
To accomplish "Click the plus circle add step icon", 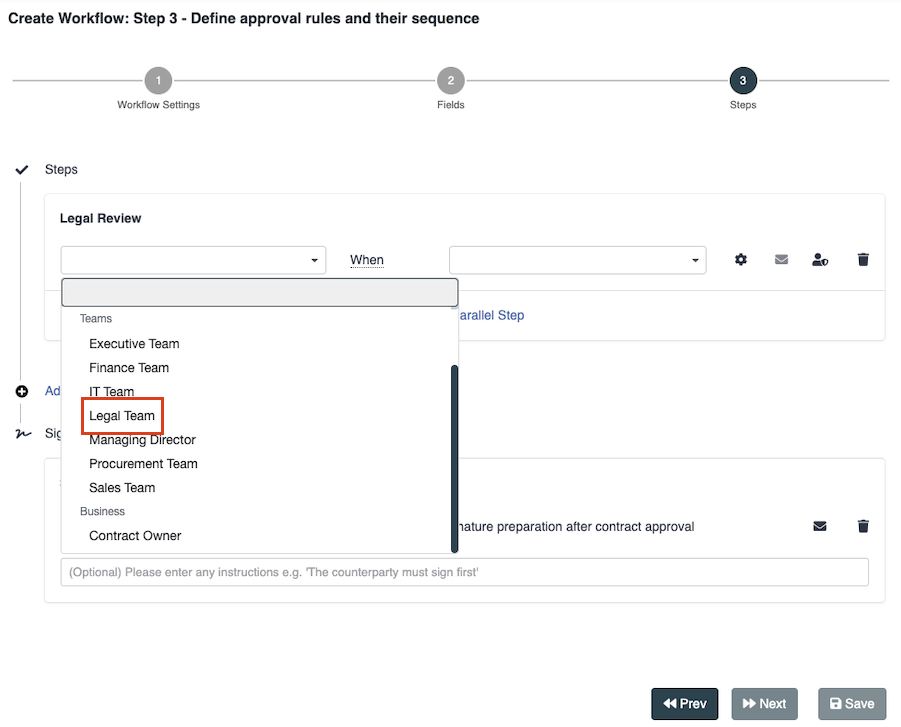I will pos(22,391).
